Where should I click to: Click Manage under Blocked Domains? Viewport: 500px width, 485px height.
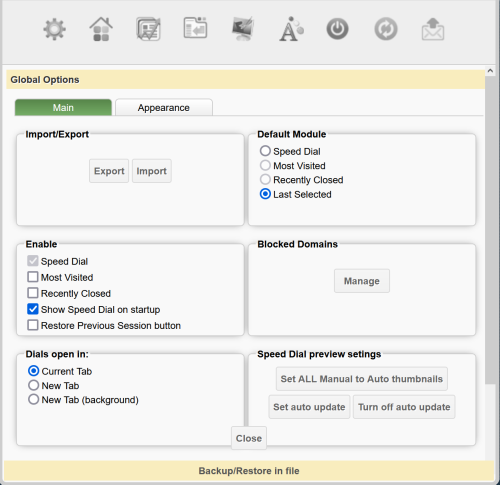[x=362, y=281]
